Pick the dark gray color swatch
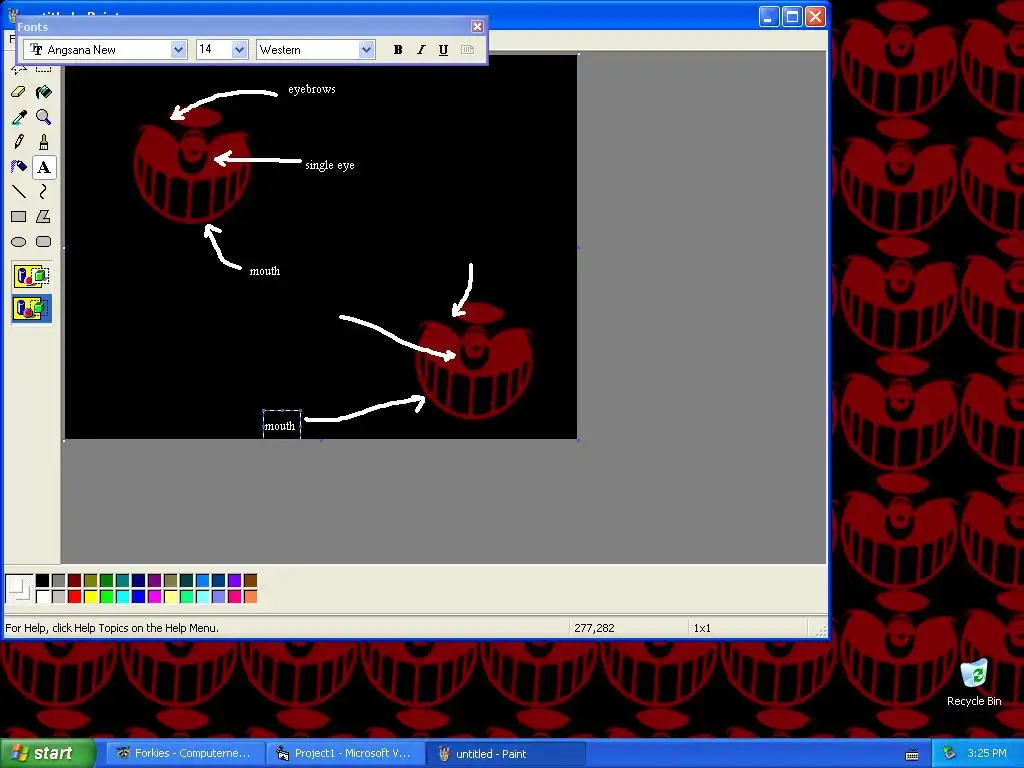1024x768 pixels. [x=59, y=581]
